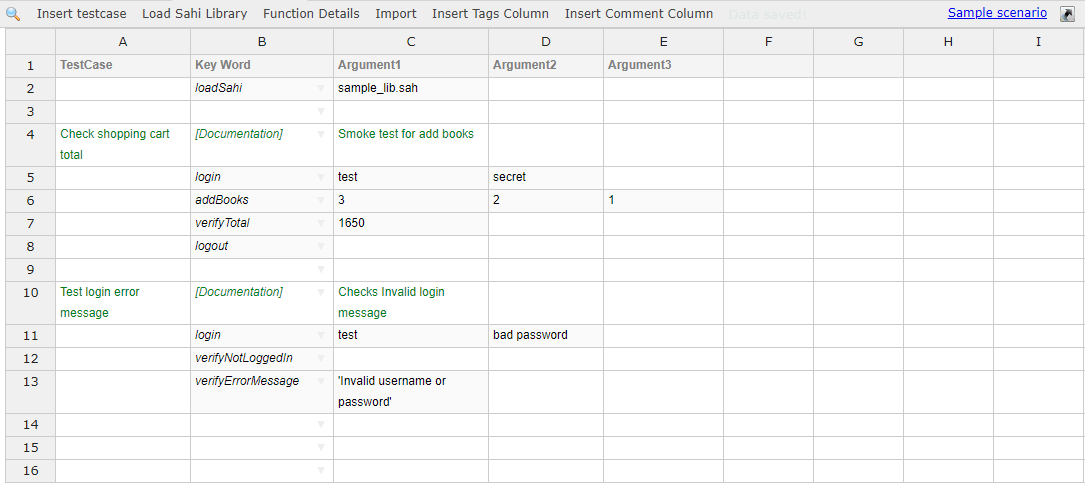Click Insert Comment Column

click(639, 14)
